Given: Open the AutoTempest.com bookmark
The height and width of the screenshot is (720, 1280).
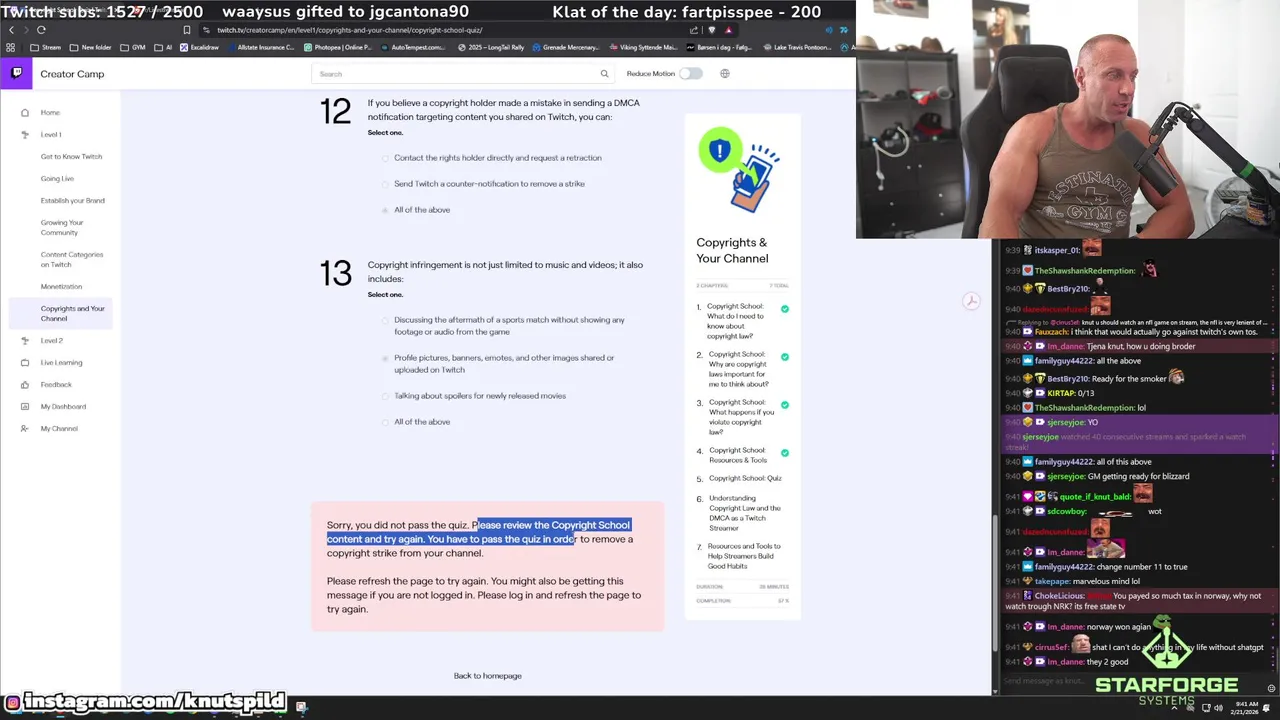Looking at the screenshot, I should pyautogui.click(x=412, y=47).
